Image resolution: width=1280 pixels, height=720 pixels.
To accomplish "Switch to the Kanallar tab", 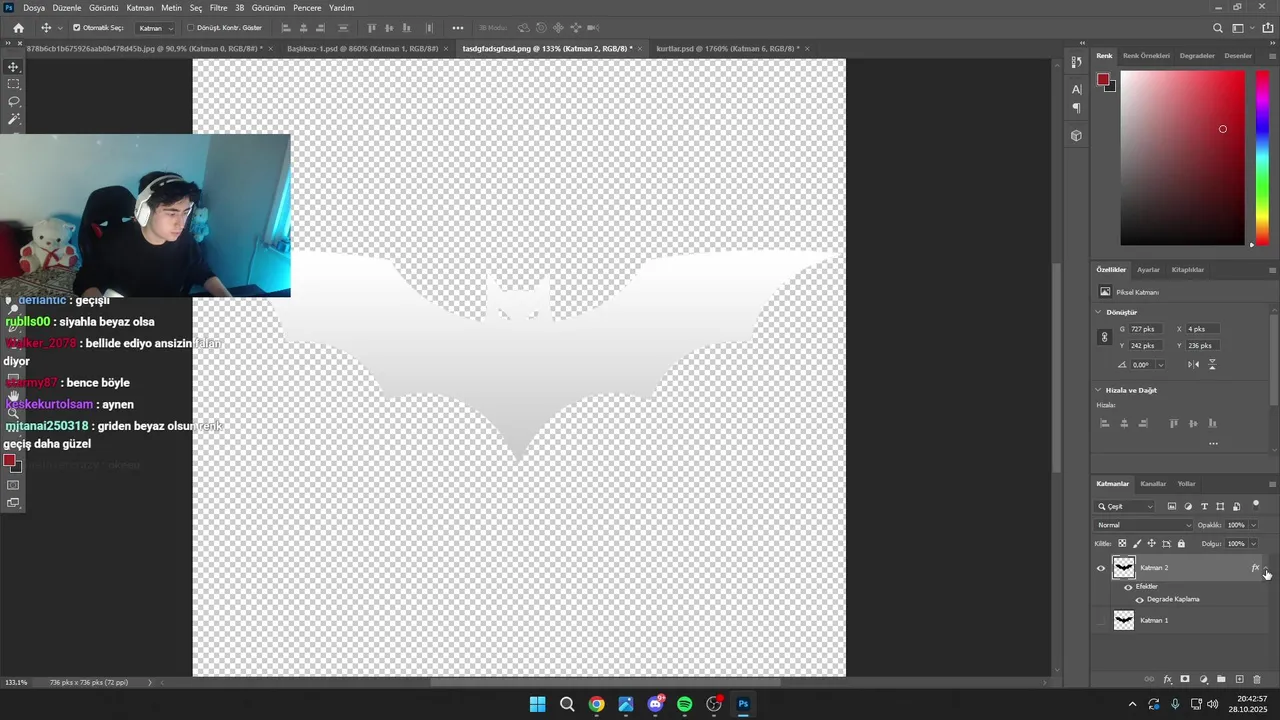I will pos(1153,484).
